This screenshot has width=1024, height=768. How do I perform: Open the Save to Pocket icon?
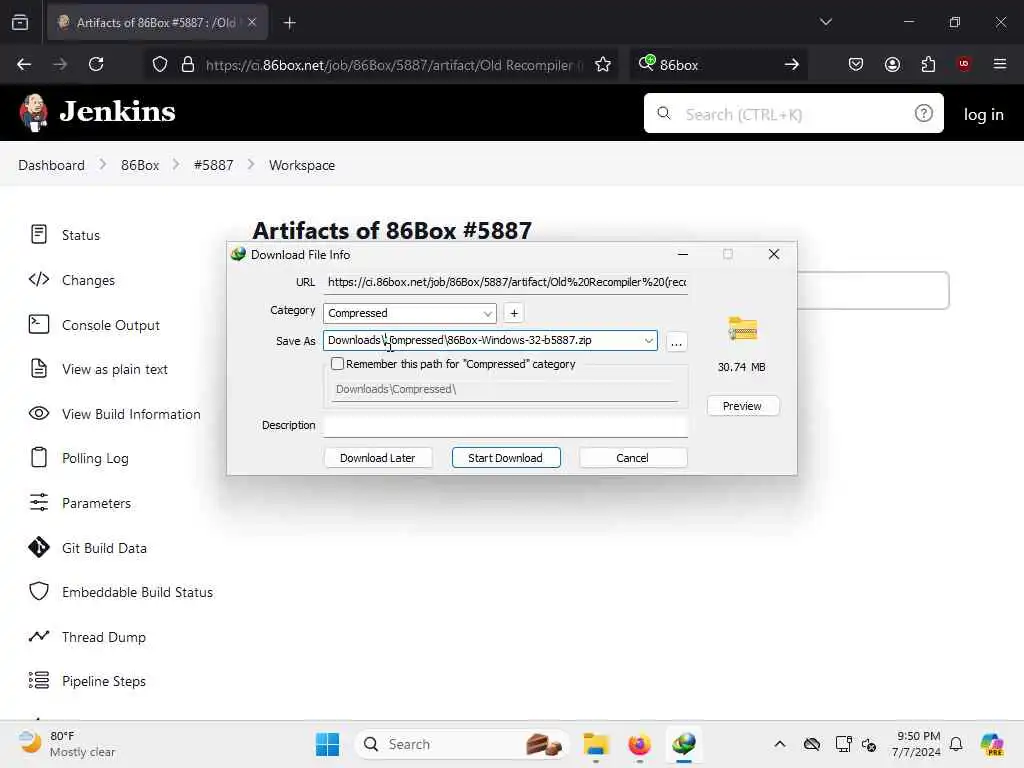[856, 64]
